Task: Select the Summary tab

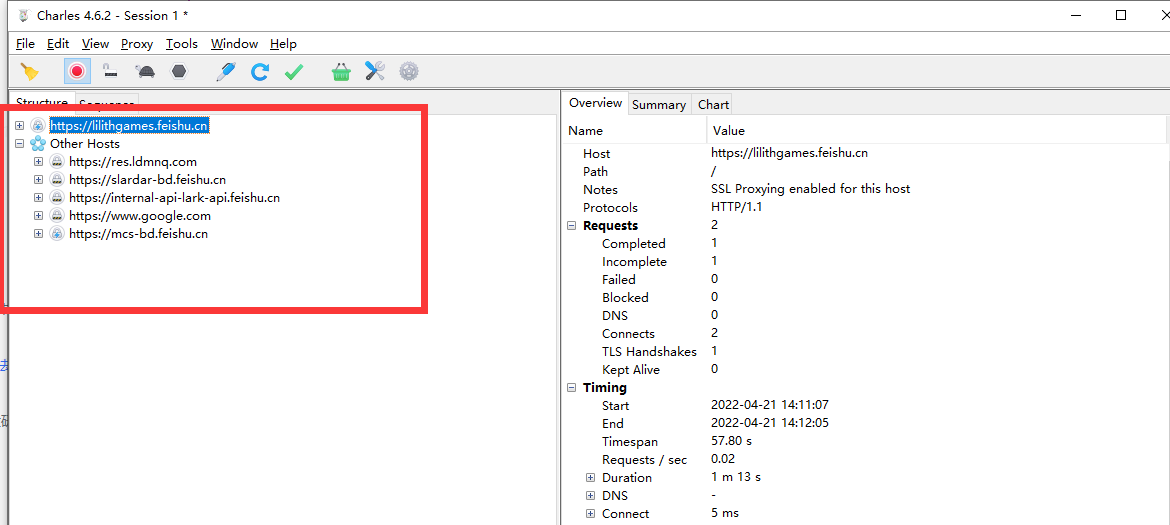Action: point(659,104)
